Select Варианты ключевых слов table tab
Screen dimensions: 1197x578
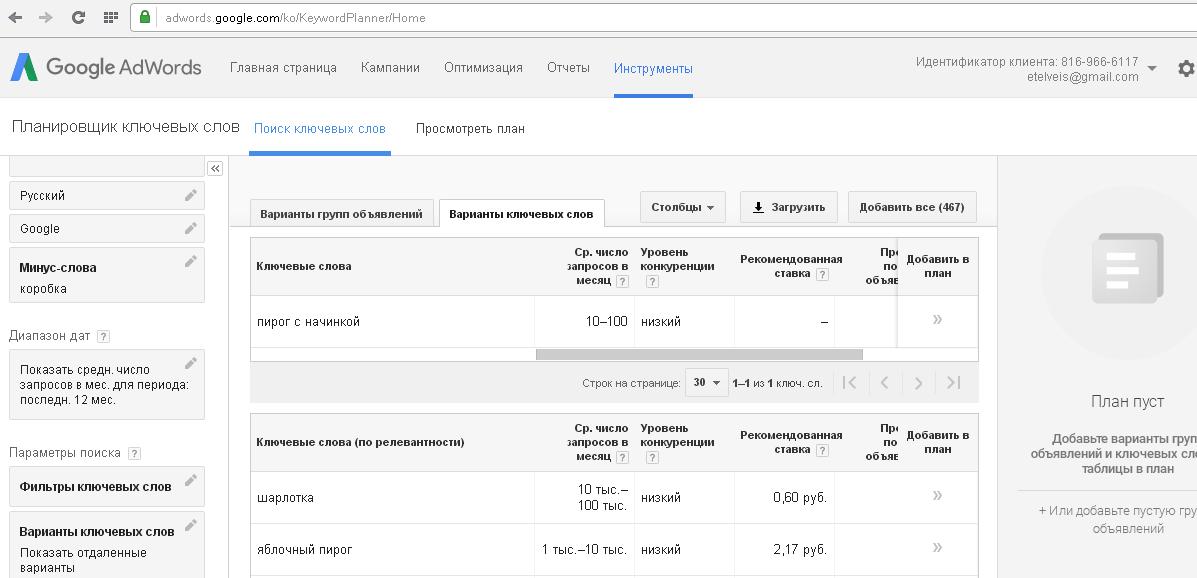(521, 214)
